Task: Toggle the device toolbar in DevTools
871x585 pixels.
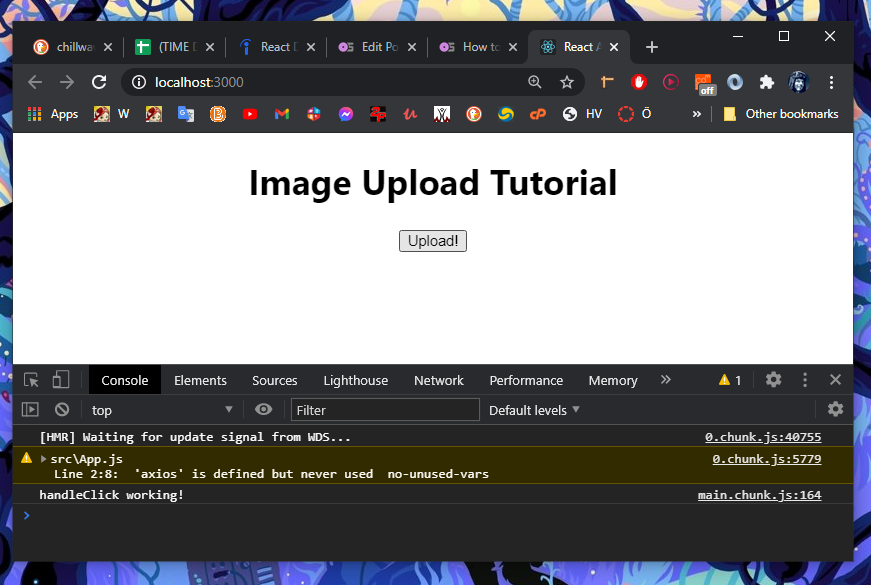Action: (x=60, y=380)
